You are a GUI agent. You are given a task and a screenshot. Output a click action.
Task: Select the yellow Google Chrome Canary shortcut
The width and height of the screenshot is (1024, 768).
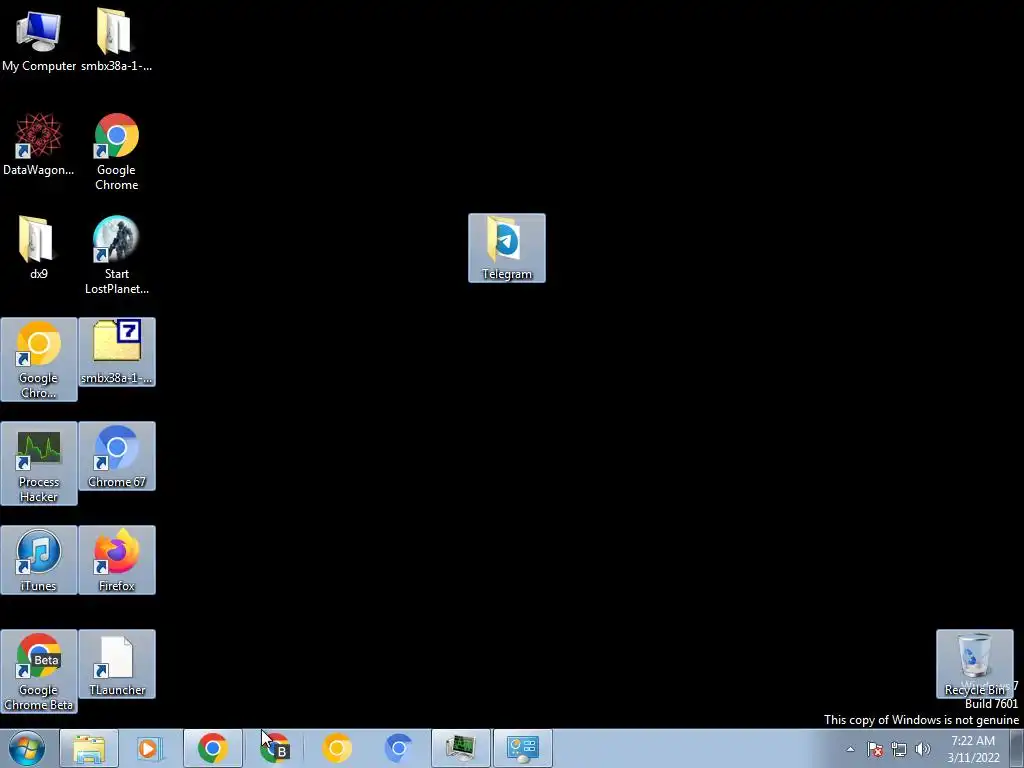[39, 359]
